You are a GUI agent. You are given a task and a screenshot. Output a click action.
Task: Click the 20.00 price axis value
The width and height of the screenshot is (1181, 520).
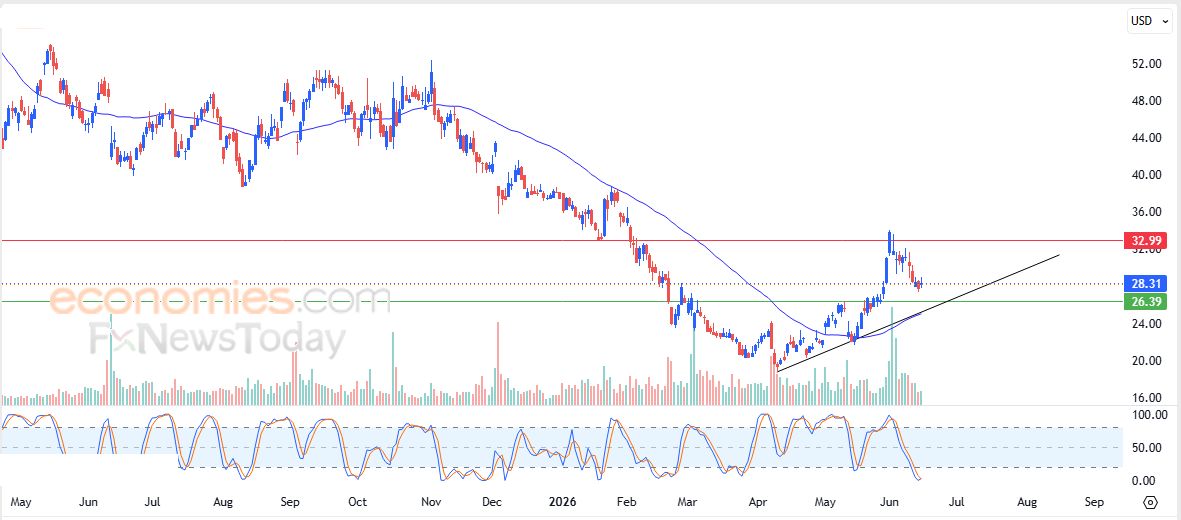tap(1146, 361)
